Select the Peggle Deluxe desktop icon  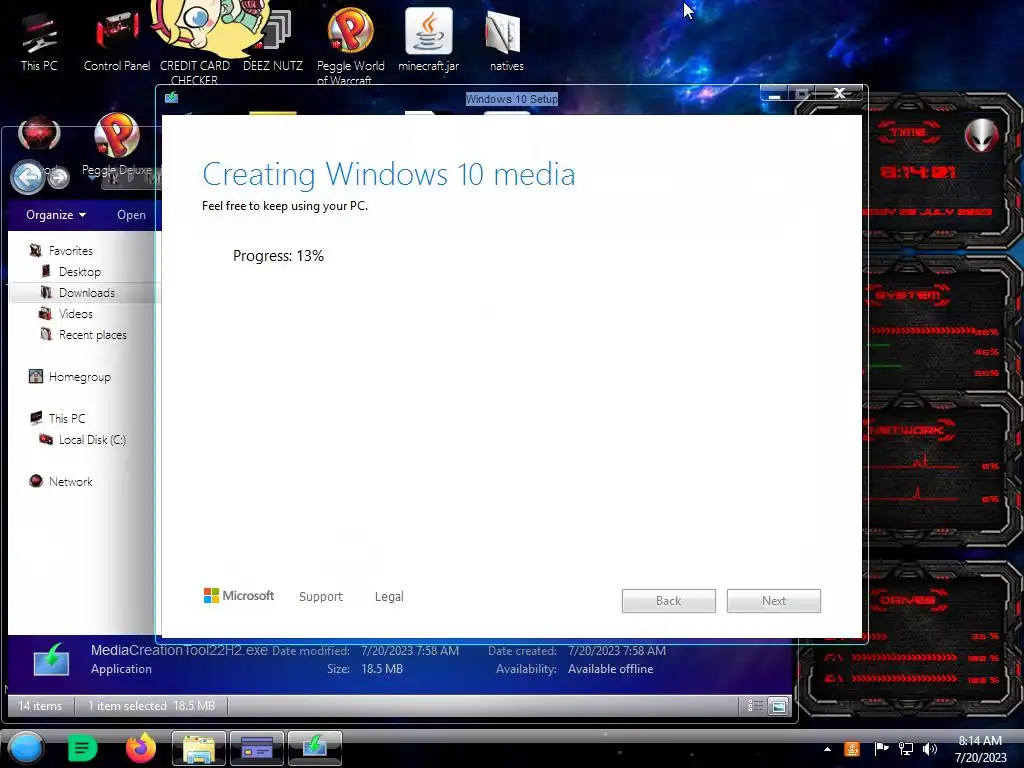pyautogui.click(x=117, y=145)
